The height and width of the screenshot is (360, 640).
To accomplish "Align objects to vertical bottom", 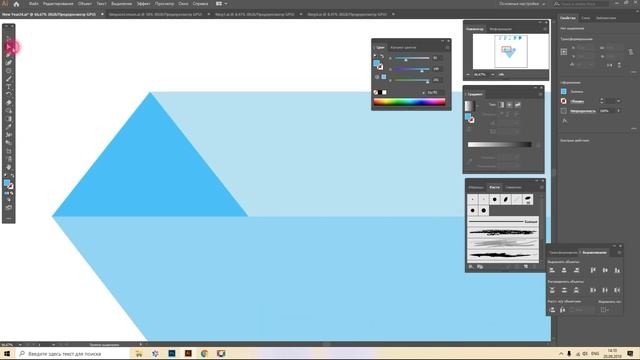I will coord(617,270).
